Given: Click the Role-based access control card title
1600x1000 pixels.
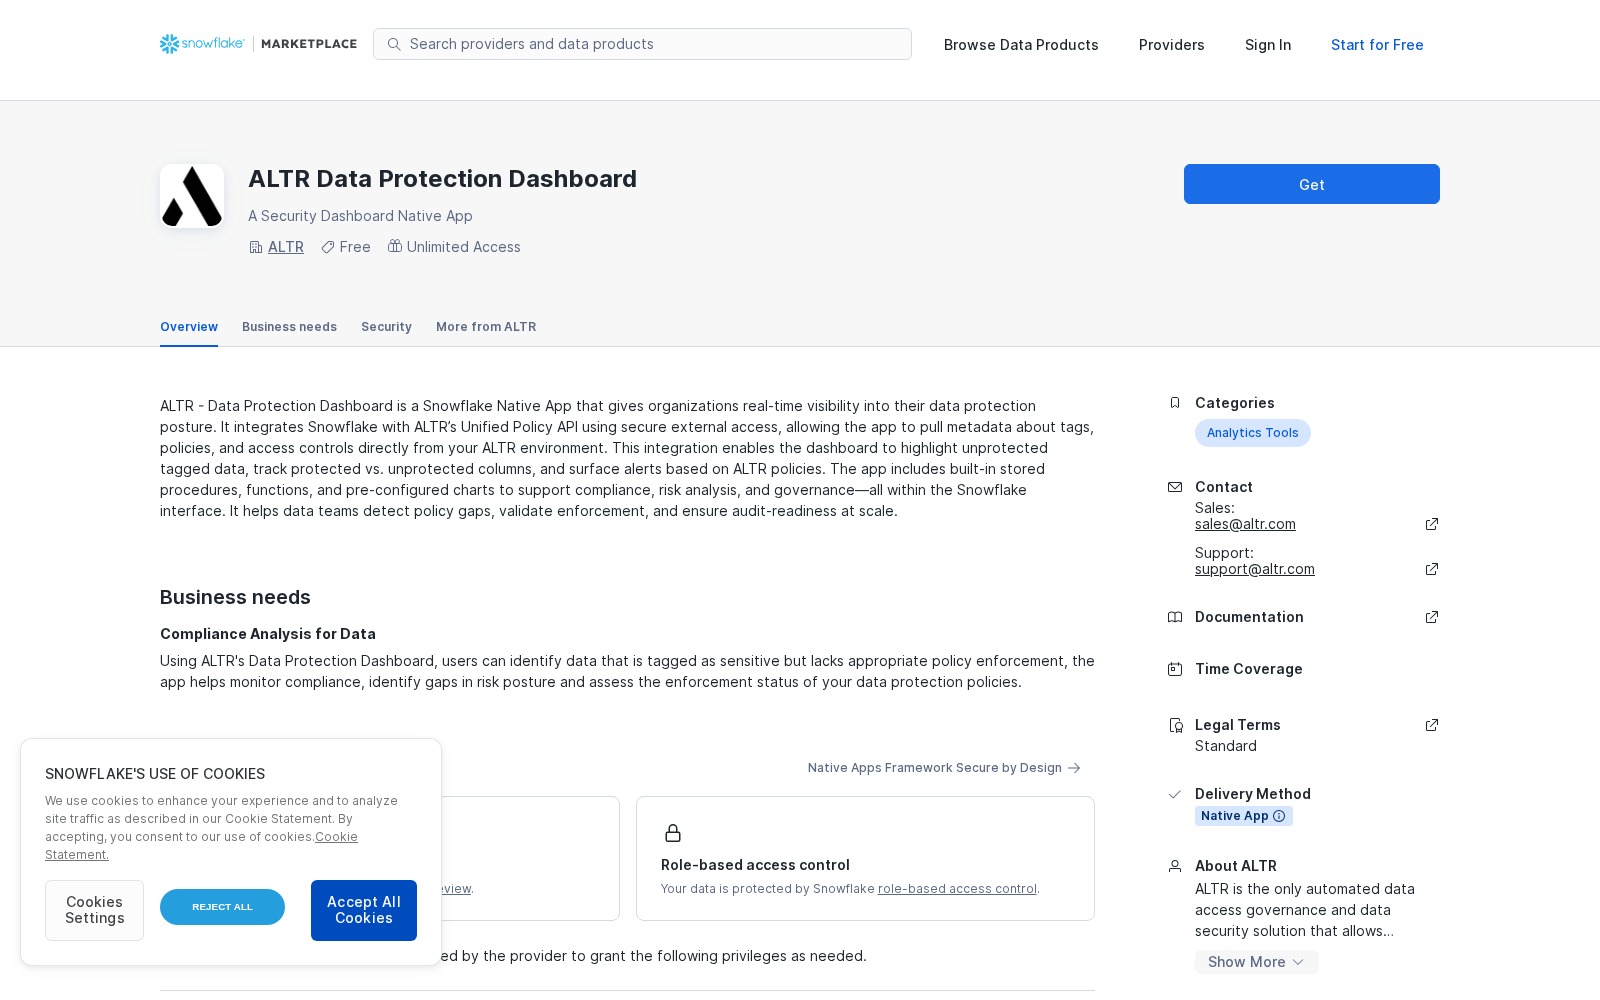Looking at the screenshot, I should click(x=755, y=865).
